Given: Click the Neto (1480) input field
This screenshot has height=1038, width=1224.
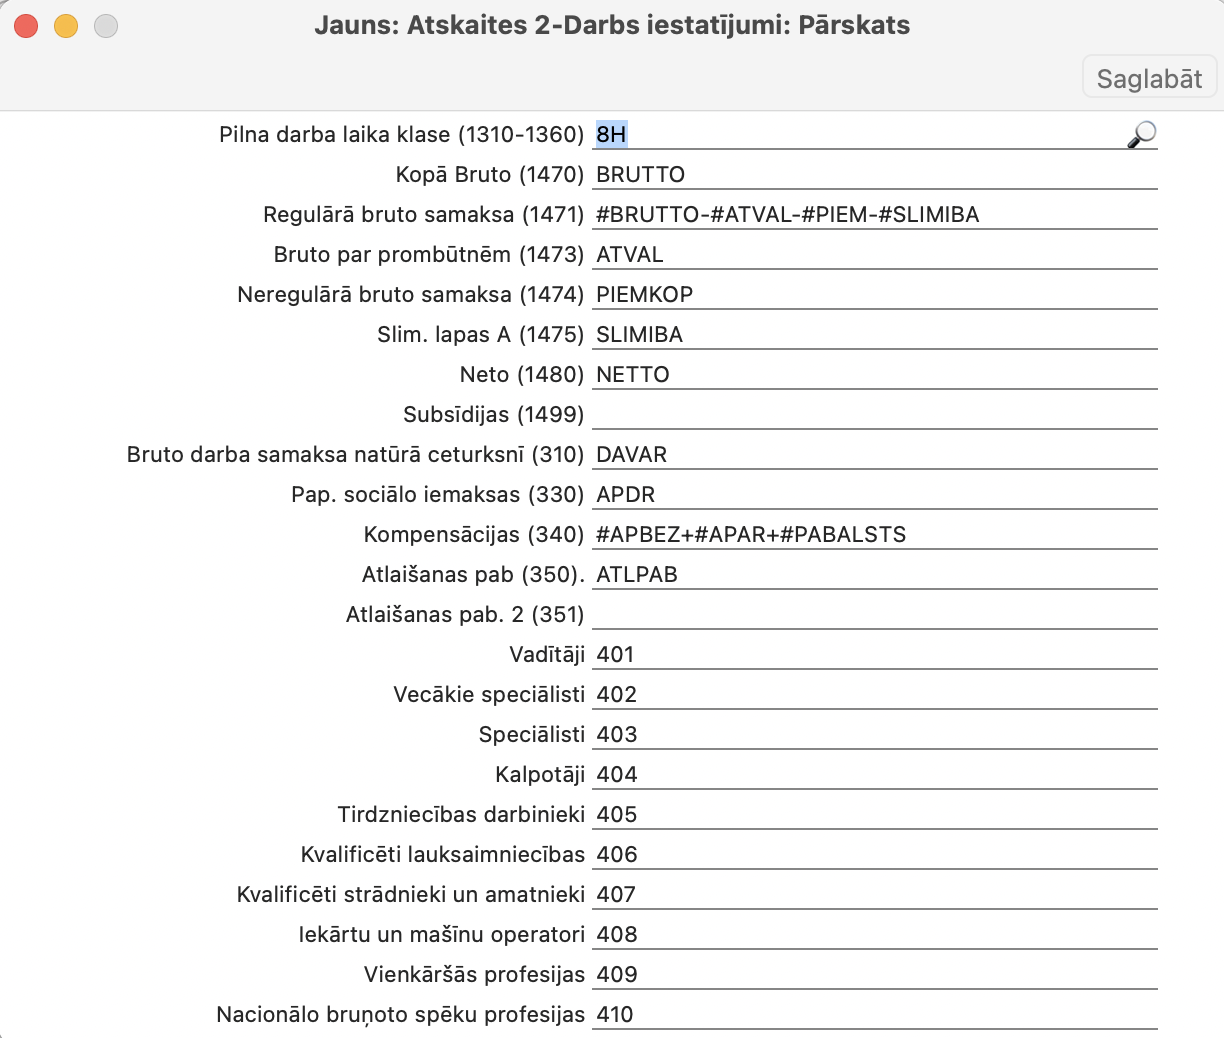Looking at the screenshot, I should coord(874,374).
